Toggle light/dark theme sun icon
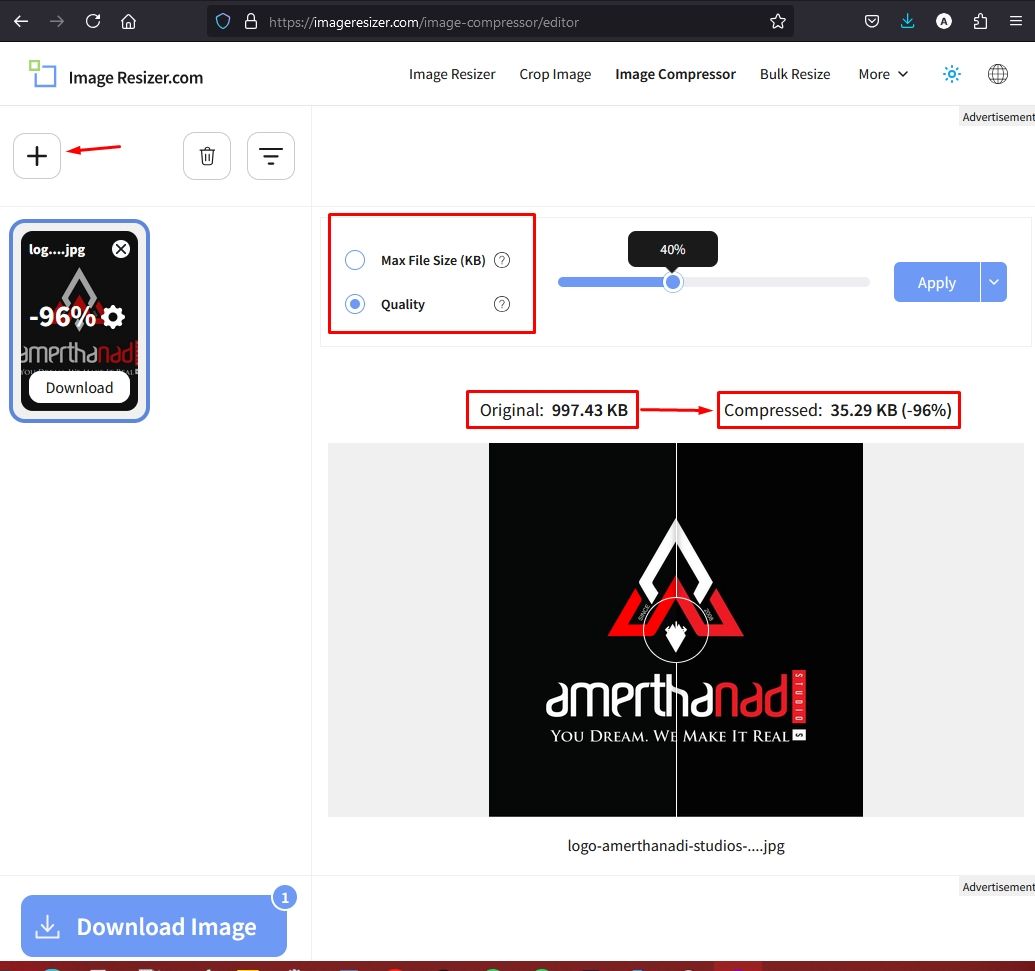 (x=951, y=74)
